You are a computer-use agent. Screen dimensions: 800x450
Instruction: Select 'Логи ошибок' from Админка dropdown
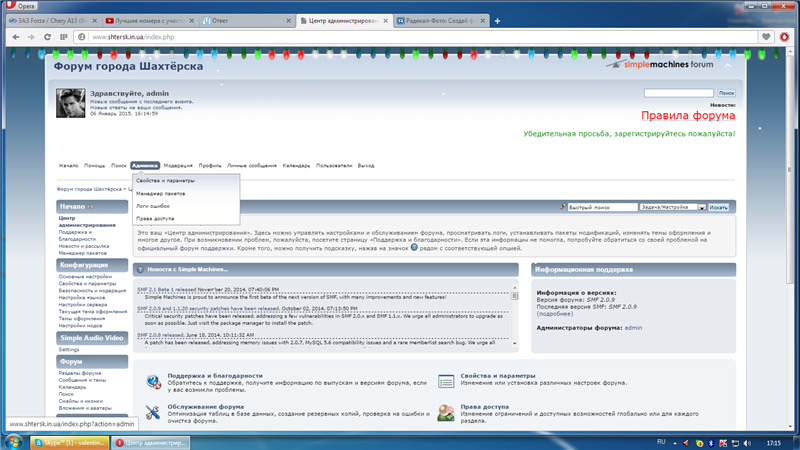(x=153, y=206)
